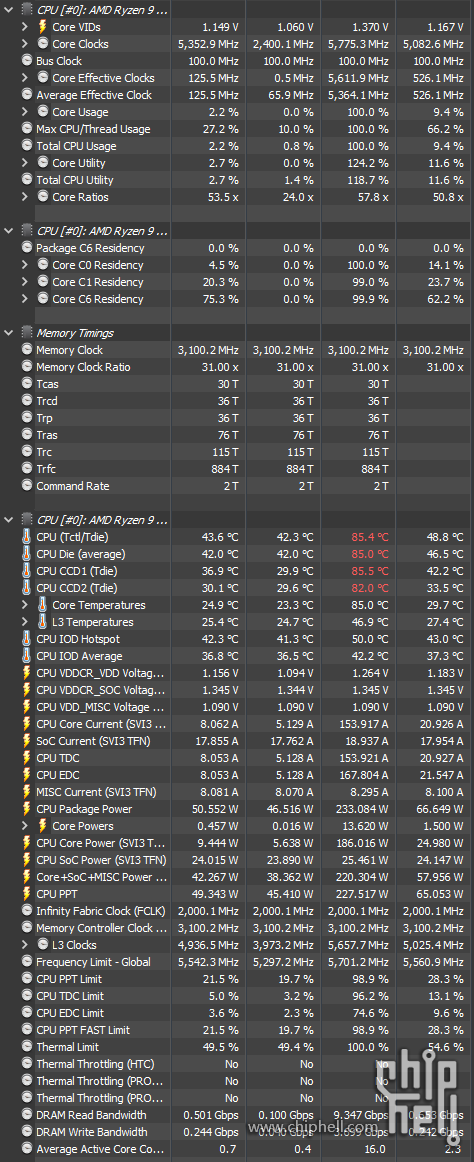474x1162 pixels.
Task: Click the Average Active Core Count row icon
Action: [27, 1149]
